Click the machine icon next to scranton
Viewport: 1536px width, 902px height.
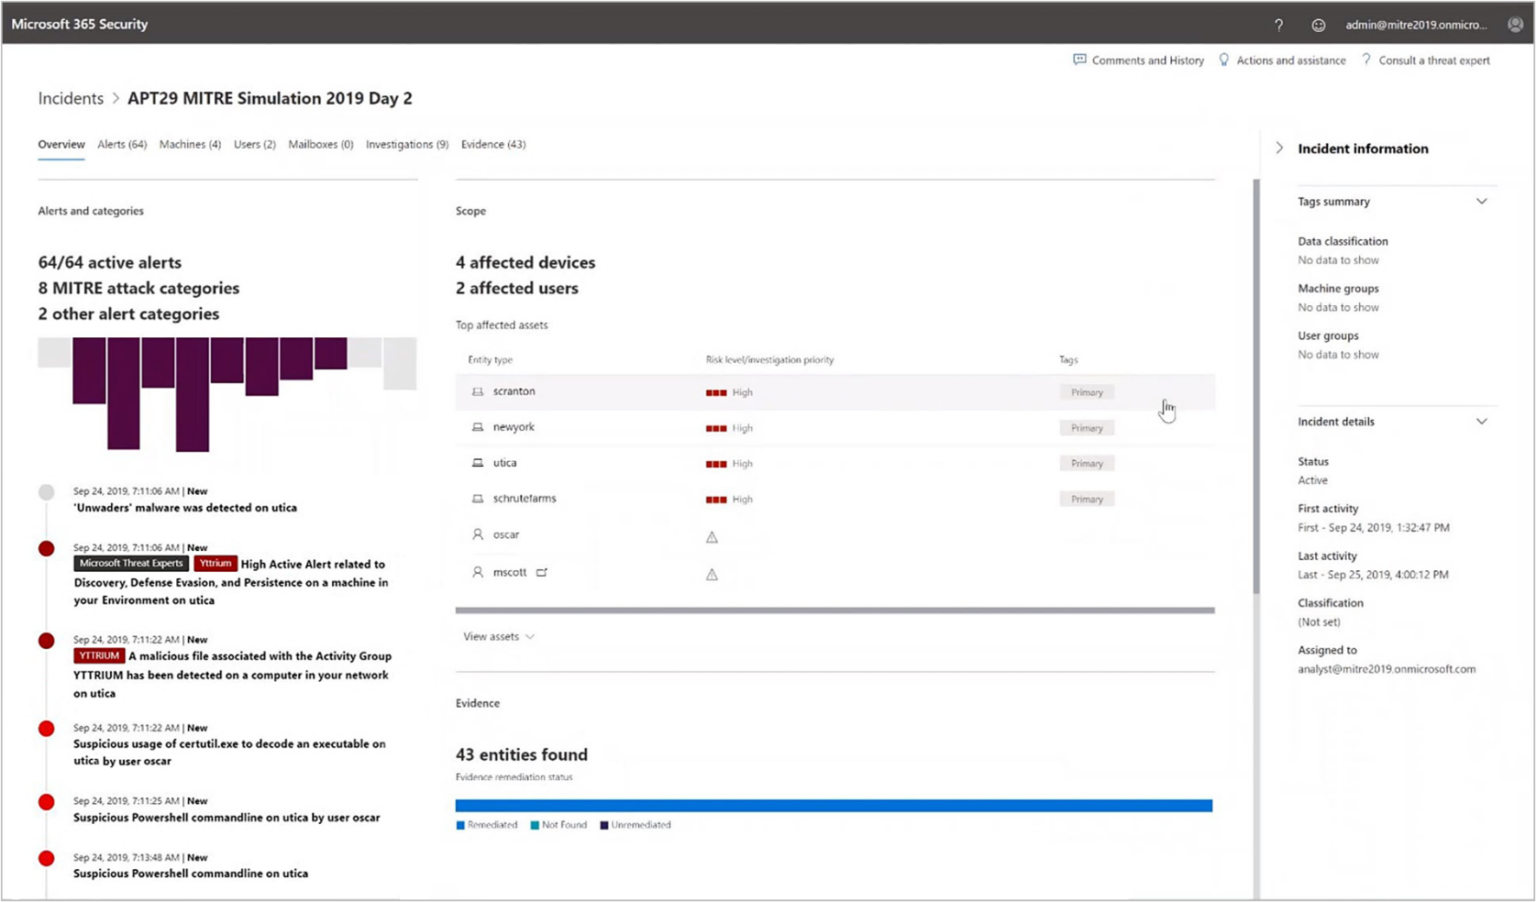(477, 391)
